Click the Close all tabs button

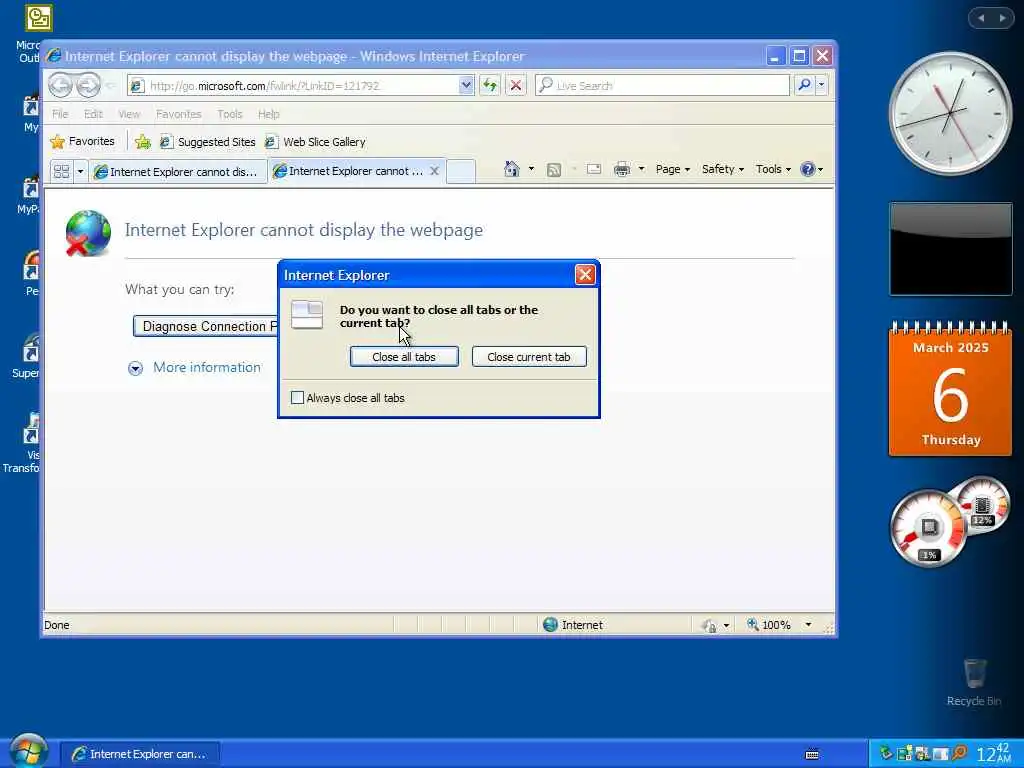point(404,357)
